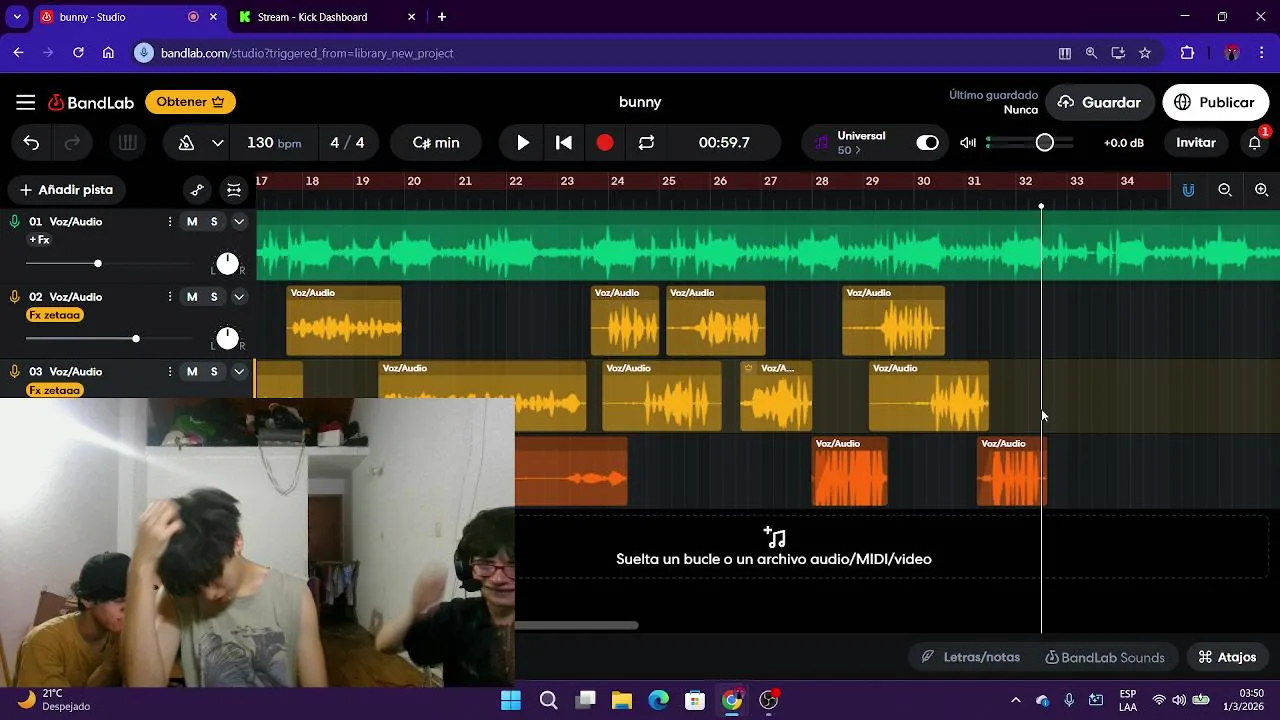Toggle loop cycle playback
The image size is (1280, 720).
[x=646, y=143]
